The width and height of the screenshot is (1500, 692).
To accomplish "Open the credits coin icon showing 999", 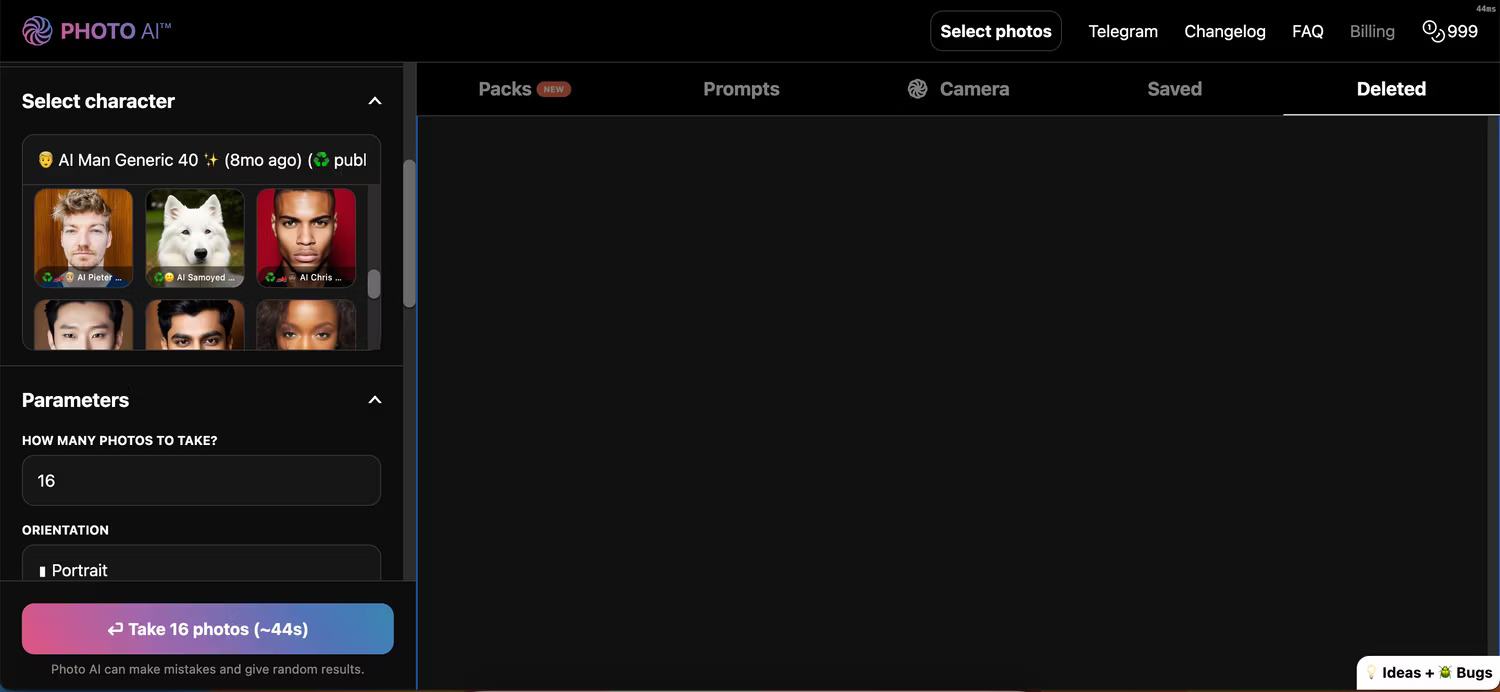I will (x=1433, y=31).
